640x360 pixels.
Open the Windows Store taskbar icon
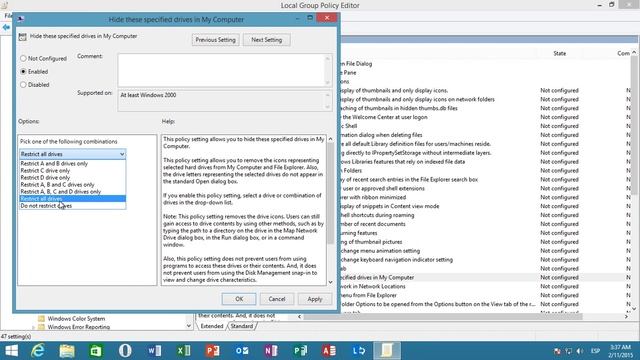point(96,351)
